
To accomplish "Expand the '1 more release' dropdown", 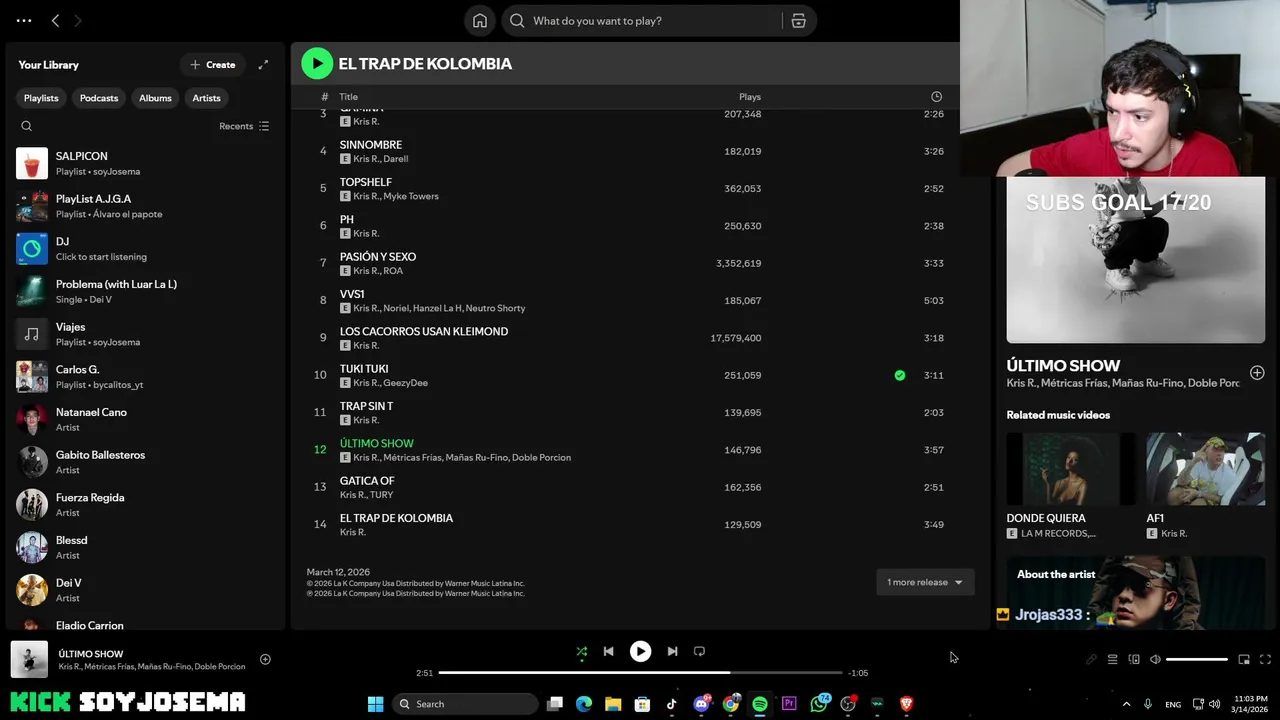I will point(925,582).
